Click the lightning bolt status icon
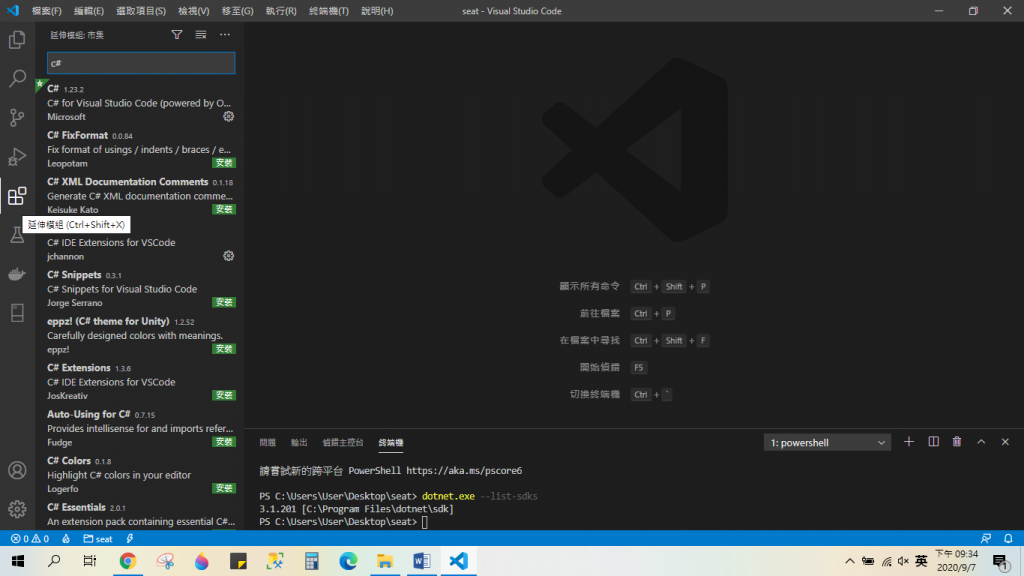1024x576 pixels. point(129,539)
